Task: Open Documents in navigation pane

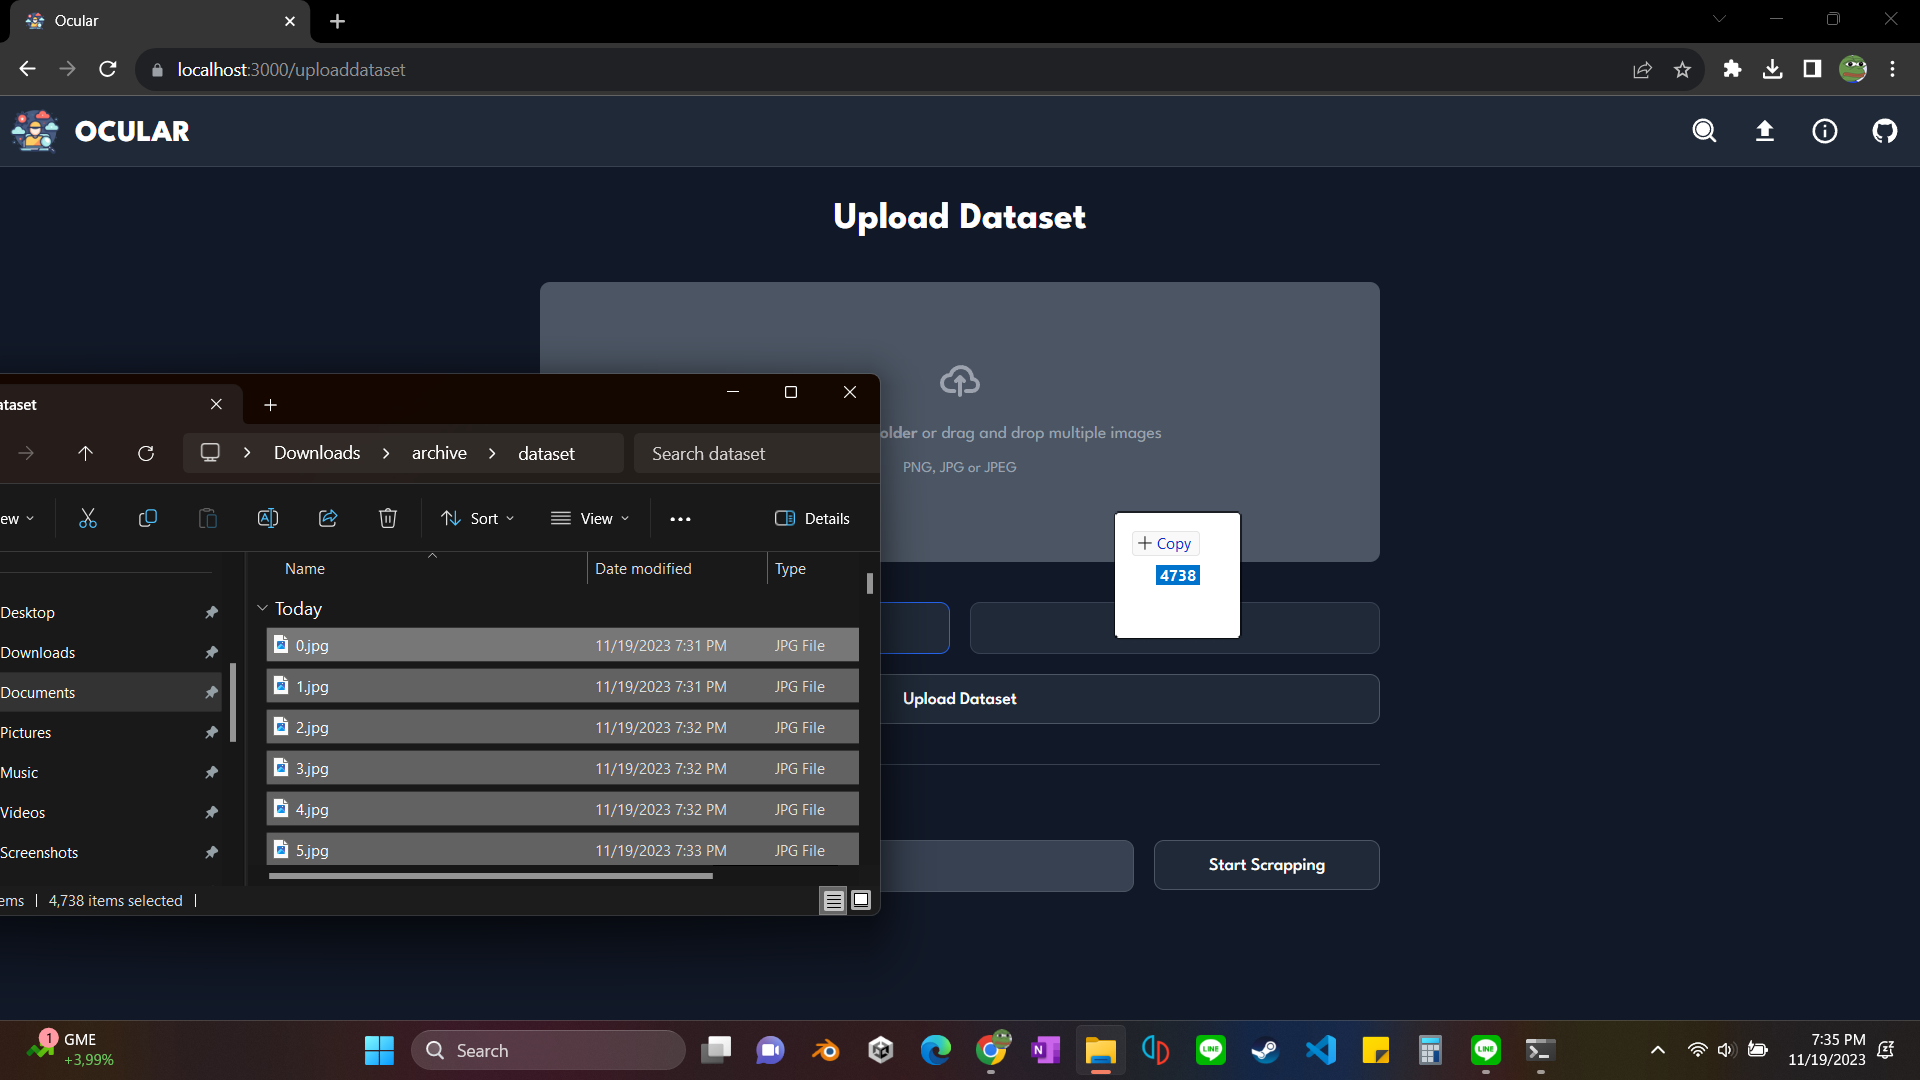Action: (x=38, y=692)
